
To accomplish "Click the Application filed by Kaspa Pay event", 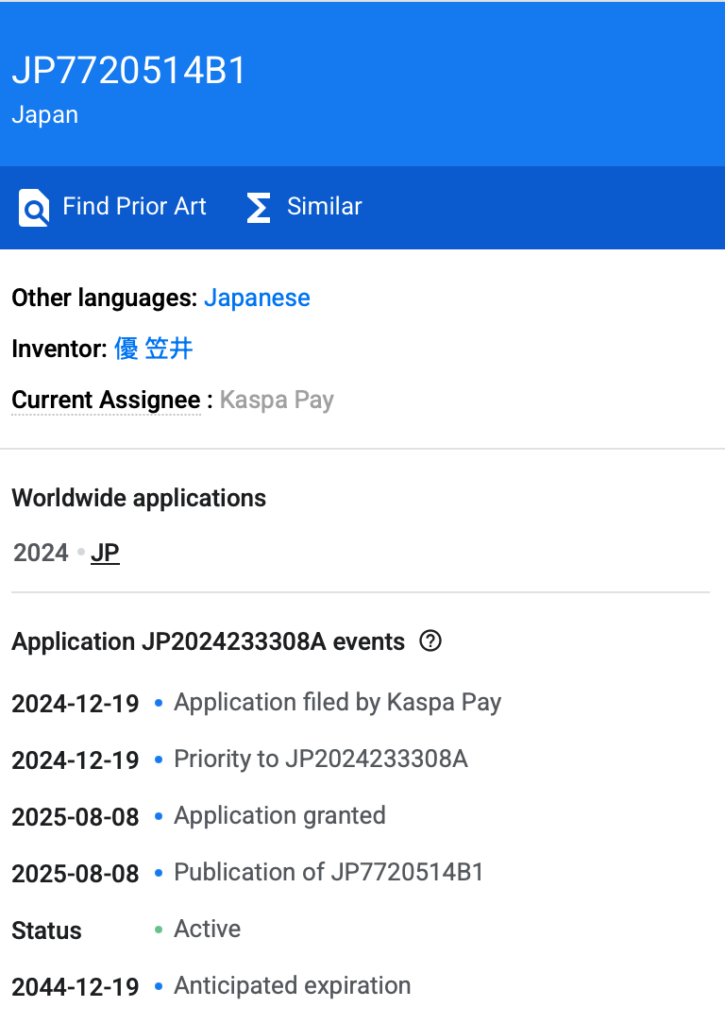I will 337,703.
